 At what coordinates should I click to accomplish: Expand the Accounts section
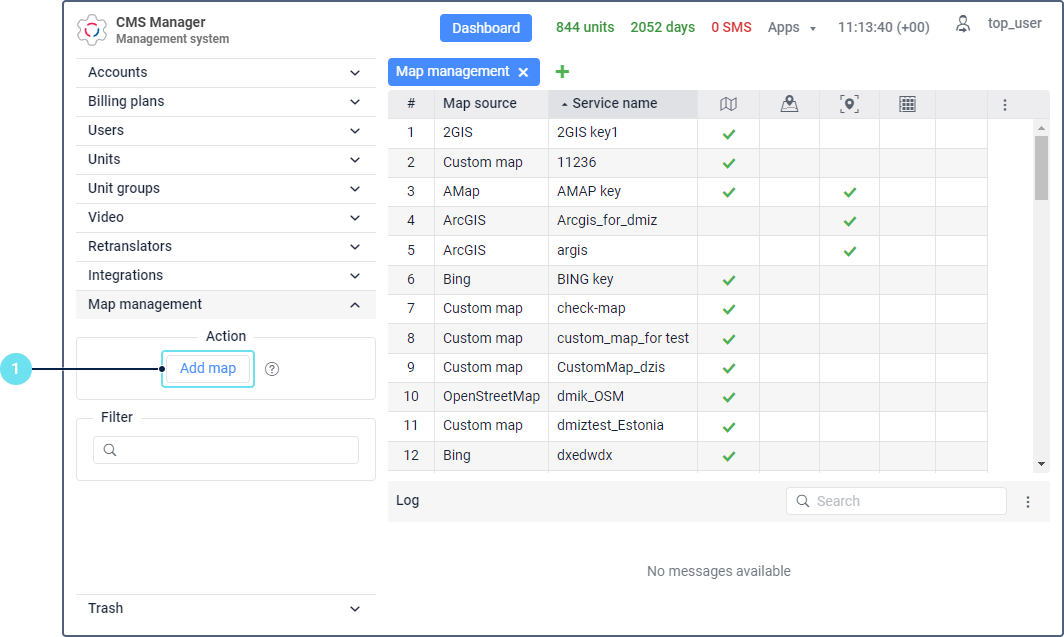pyautogui.click(x=355, y=73)
